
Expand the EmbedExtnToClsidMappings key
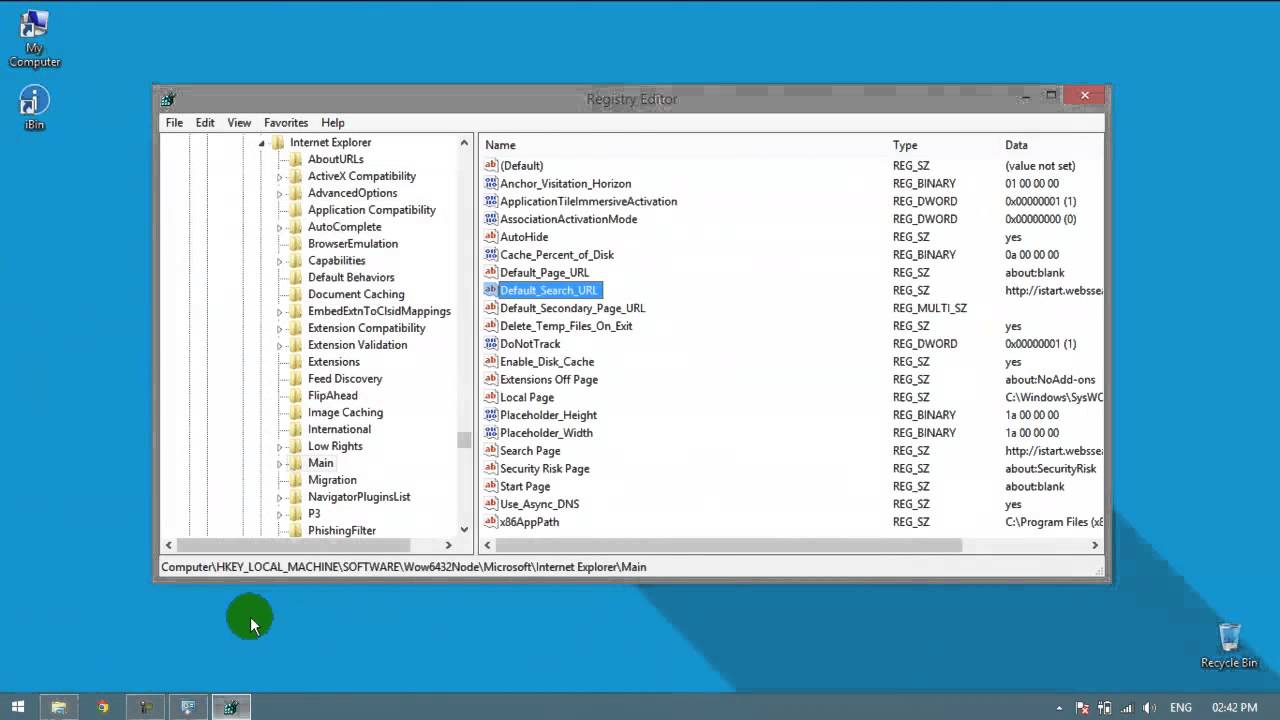pyautogui.click(x=280, y=312)
